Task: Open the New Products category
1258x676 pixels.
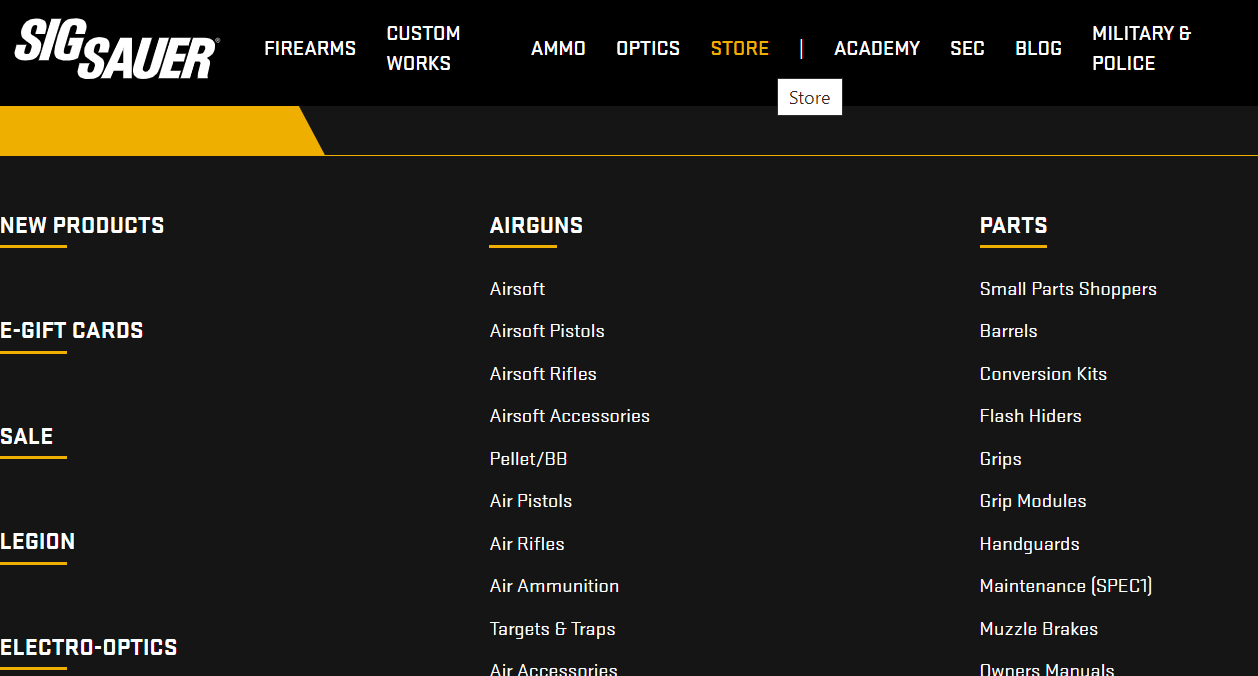Action: tap(82, 226)
